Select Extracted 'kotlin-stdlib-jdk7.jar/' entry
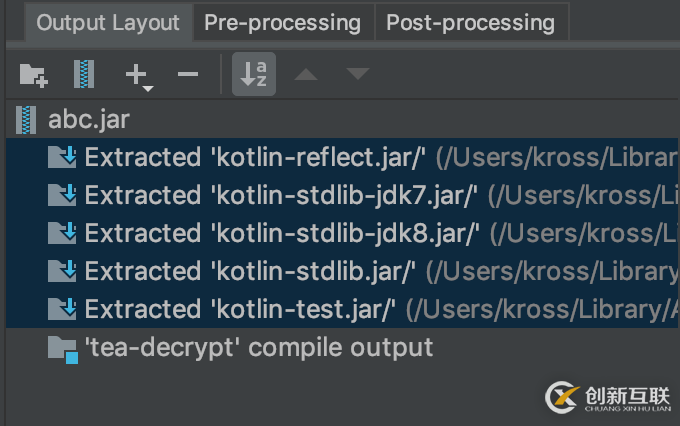 pyautogui.click(x=281, y=195)
